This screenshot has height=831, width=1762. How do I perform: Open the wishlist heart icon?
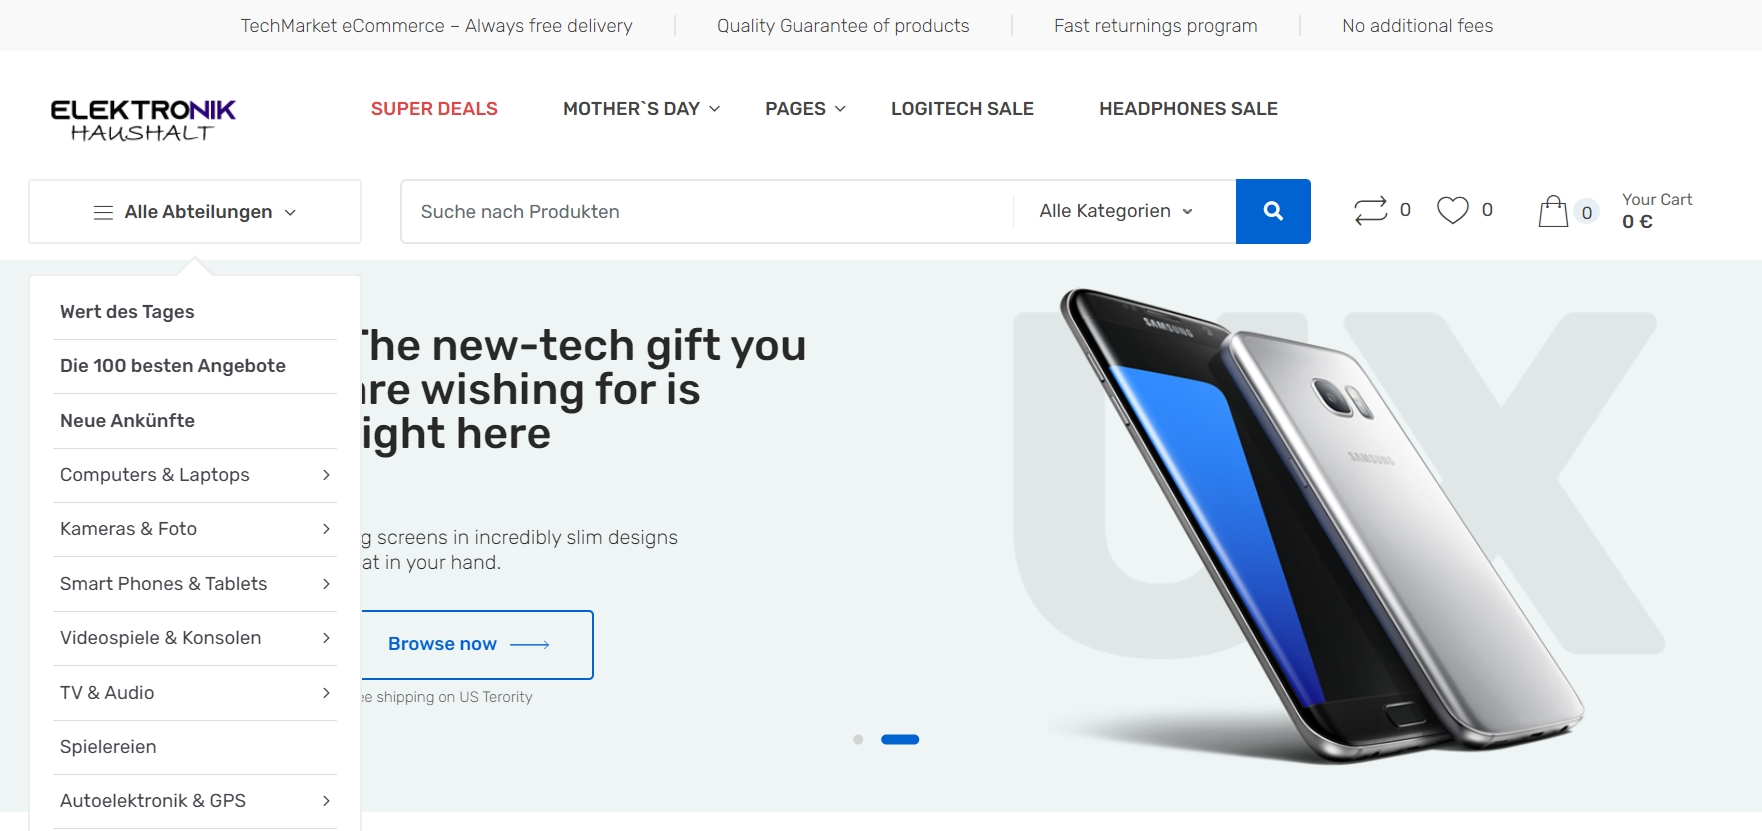click(x=1452, y=210)
